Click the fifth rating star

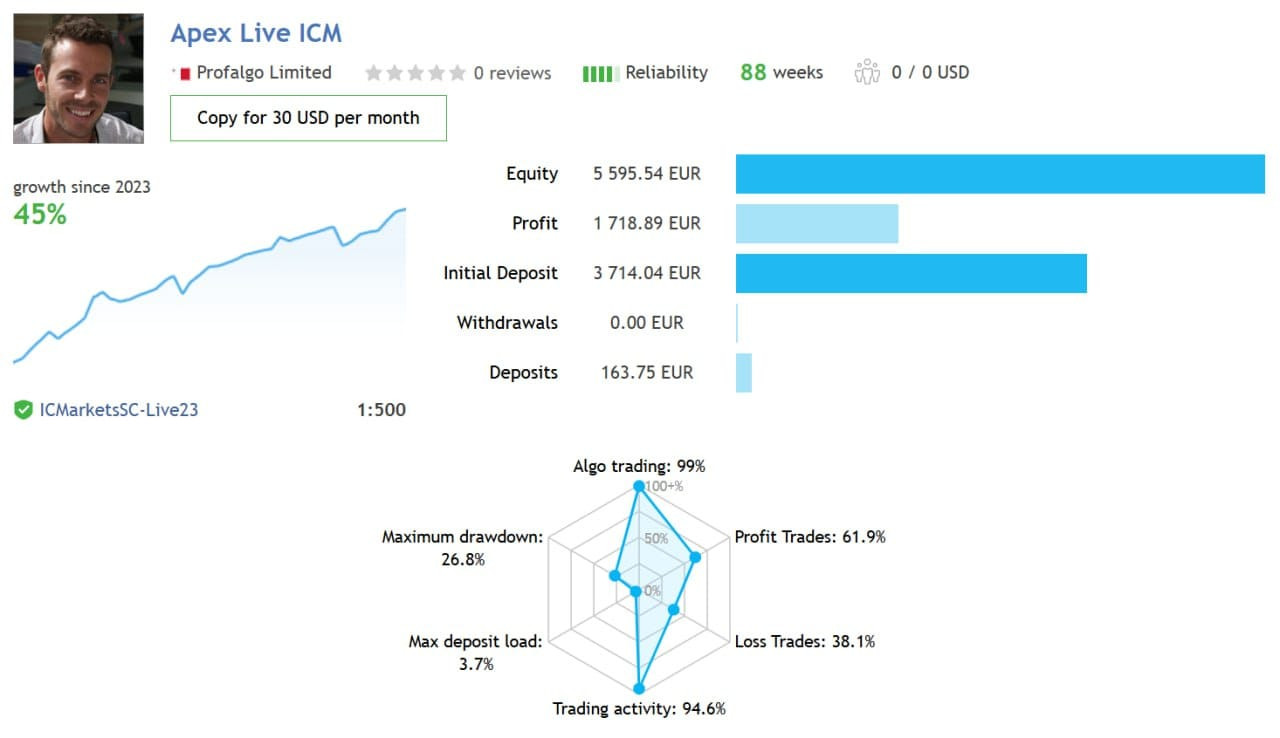[458, 73]
